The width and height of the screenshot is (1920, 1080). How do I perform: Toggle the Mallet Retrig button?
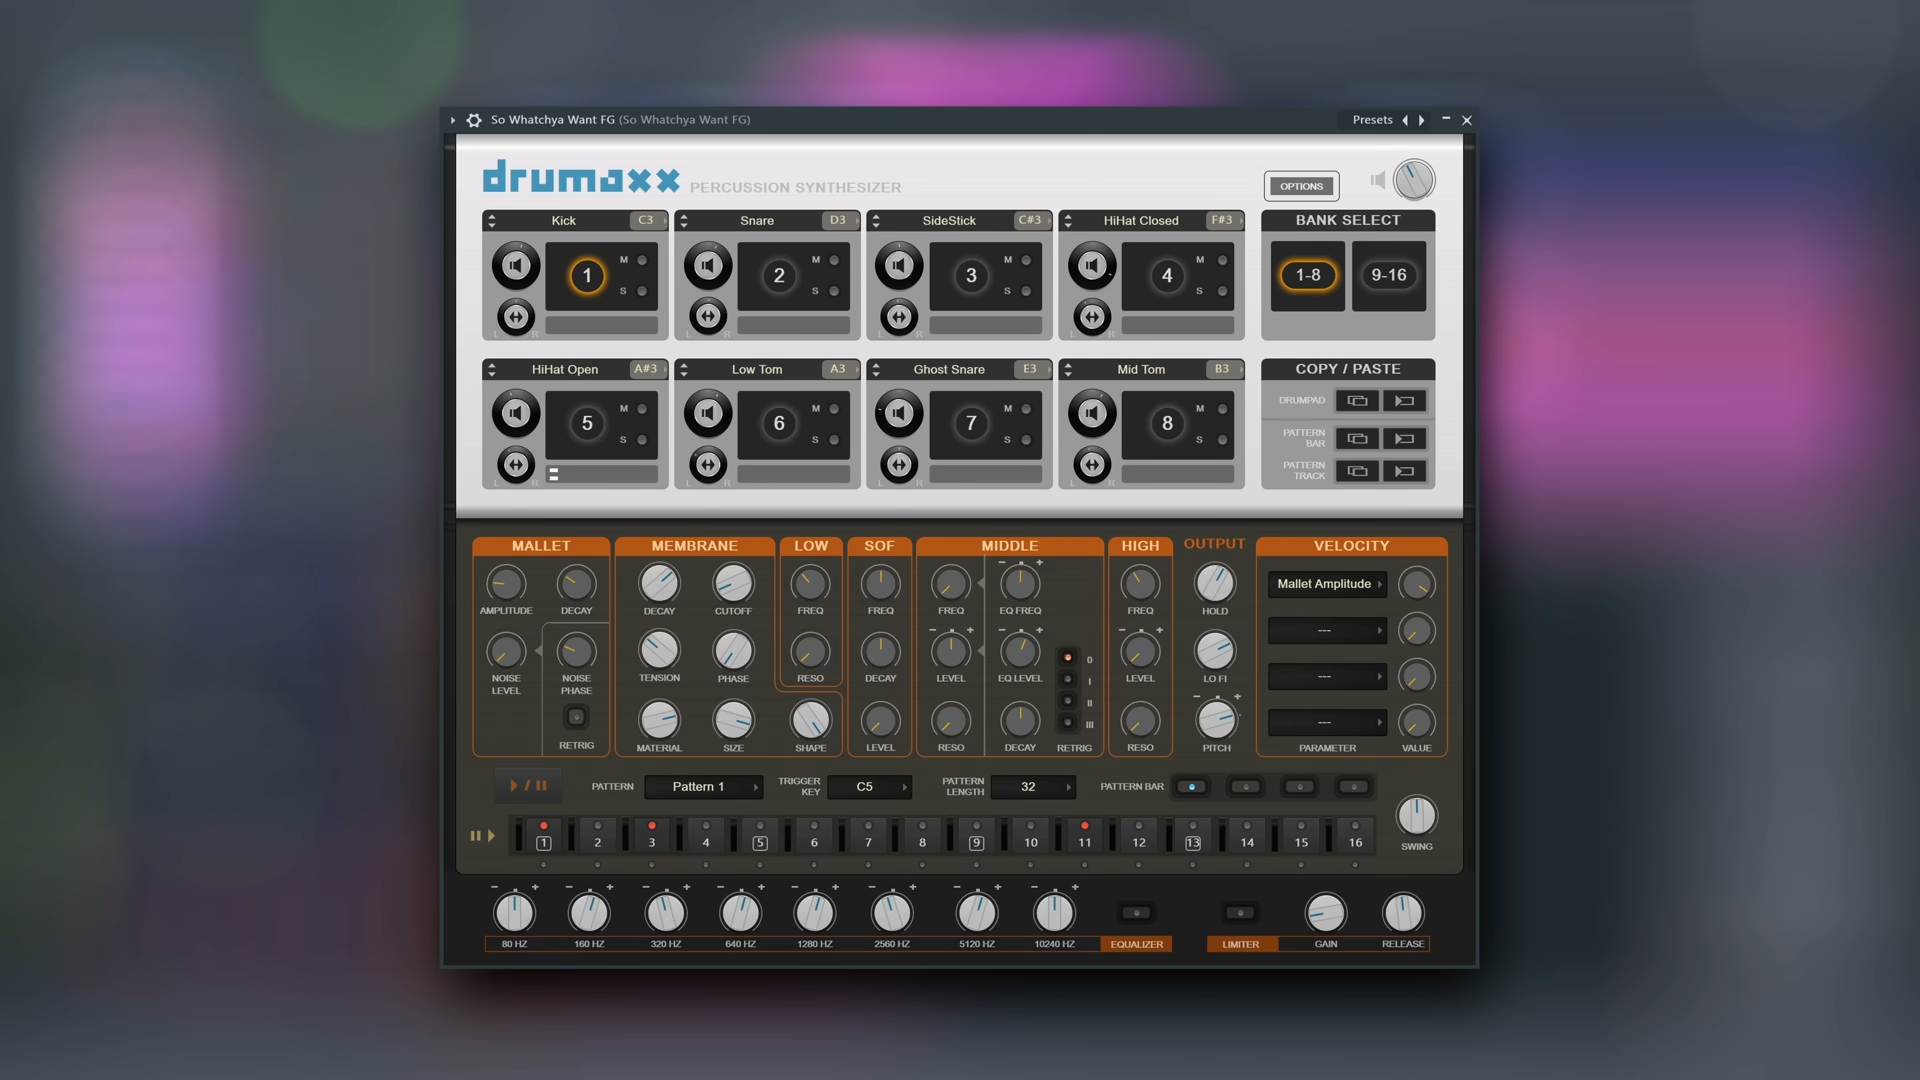pos(576,716)
